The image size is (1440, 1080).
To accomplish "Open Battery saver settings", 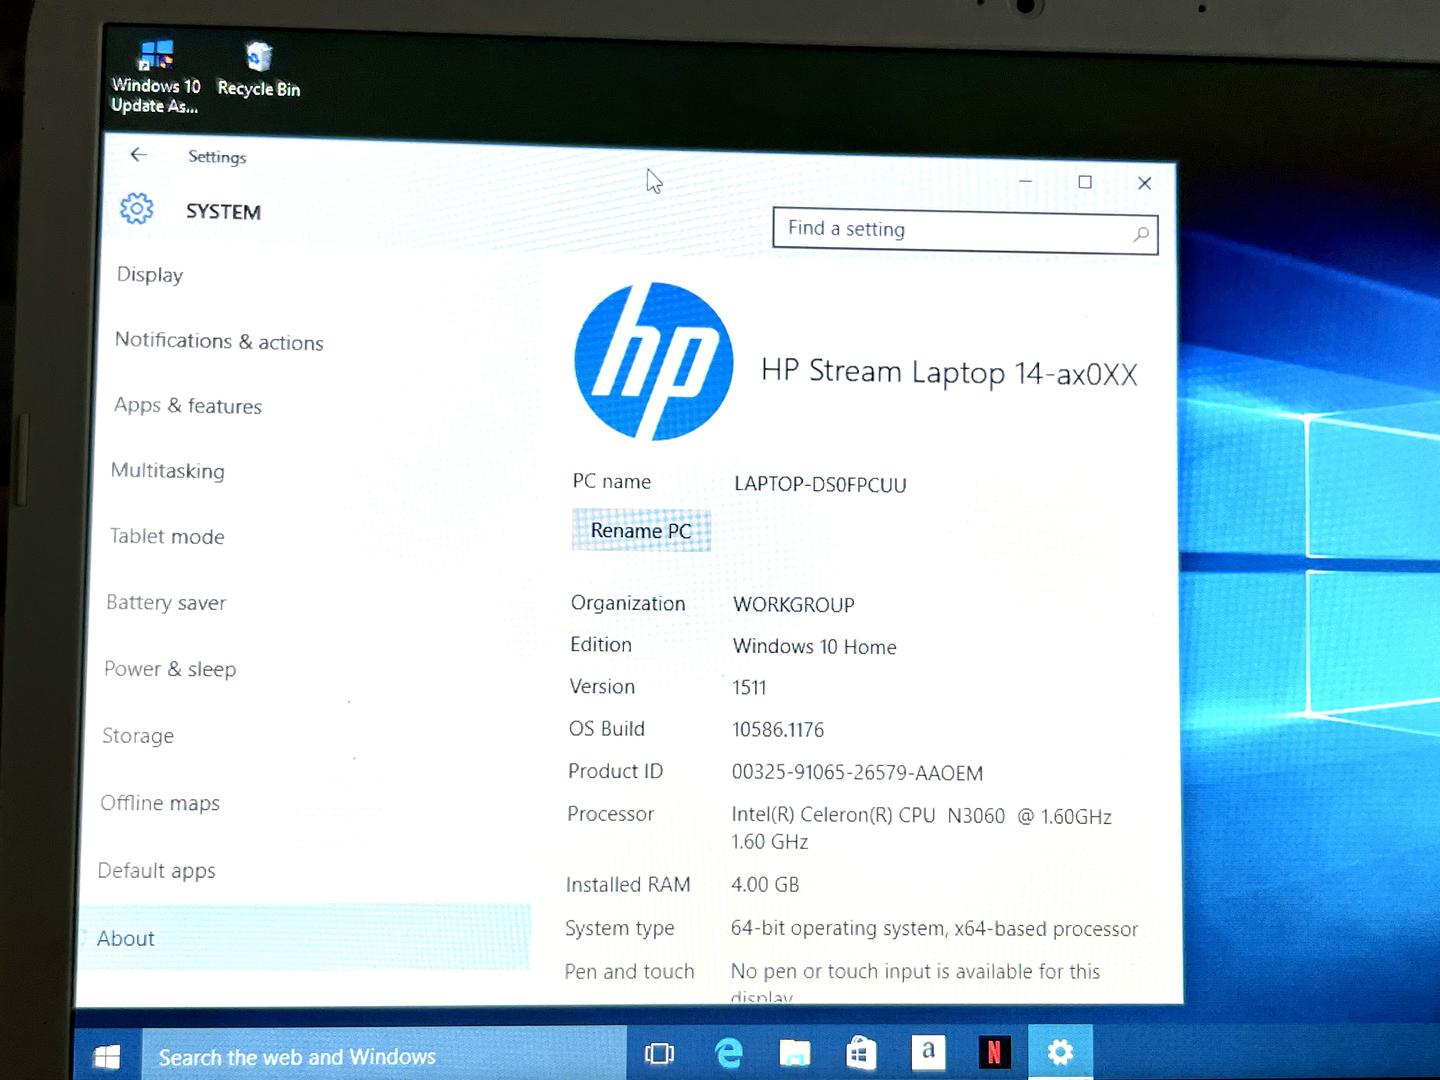I will 166,602.
